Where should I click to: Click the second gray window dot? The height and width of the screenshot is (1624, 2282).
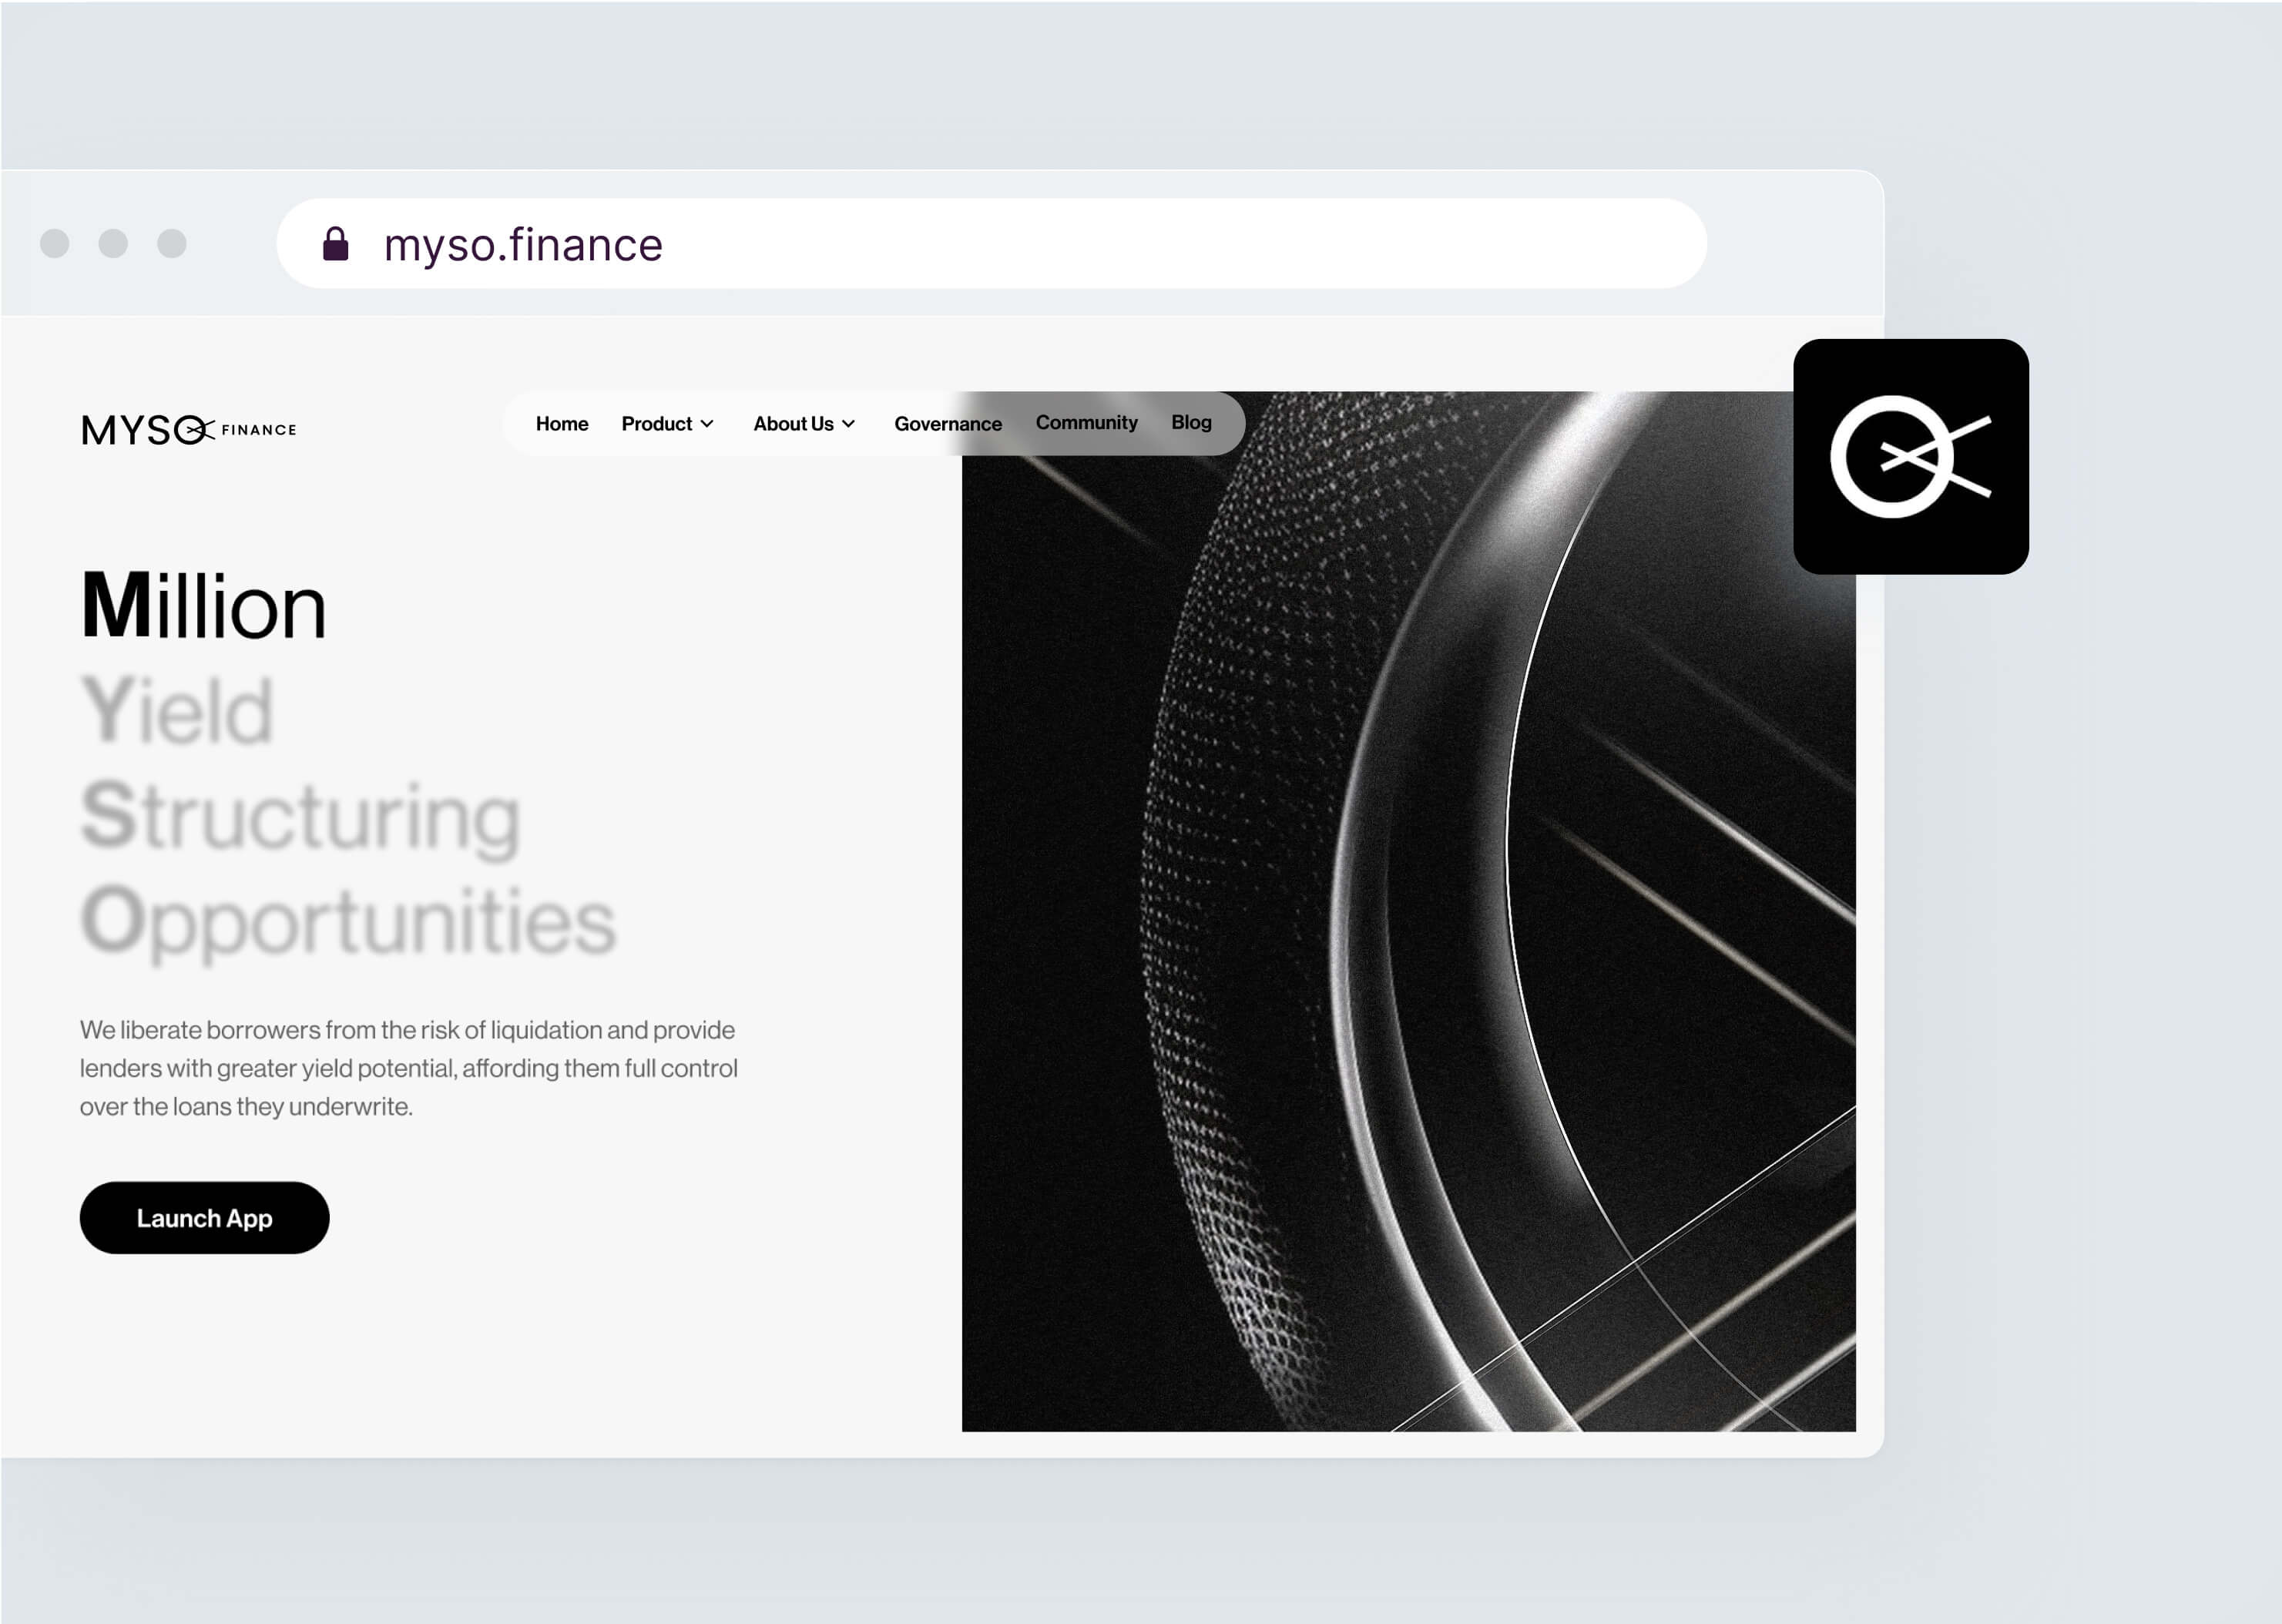(x=113, y=243)
